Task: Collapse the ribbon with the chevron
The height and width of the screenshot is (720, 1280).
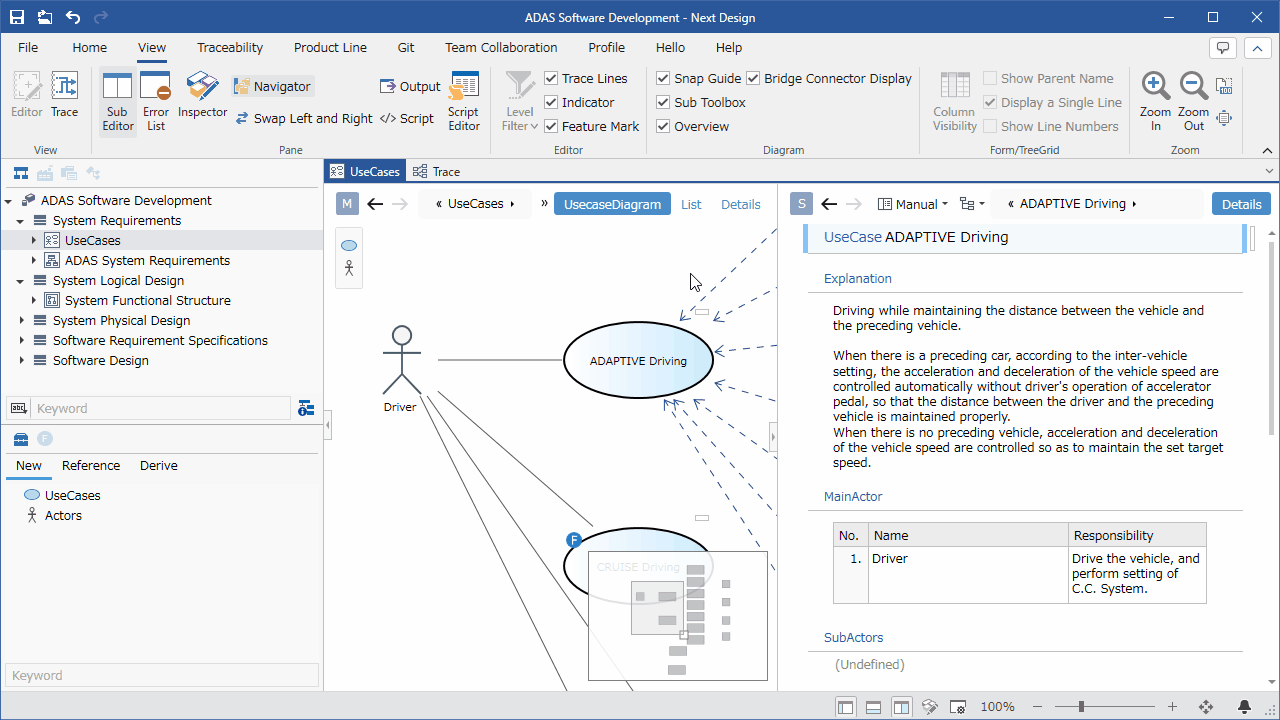Action: 1268,151
